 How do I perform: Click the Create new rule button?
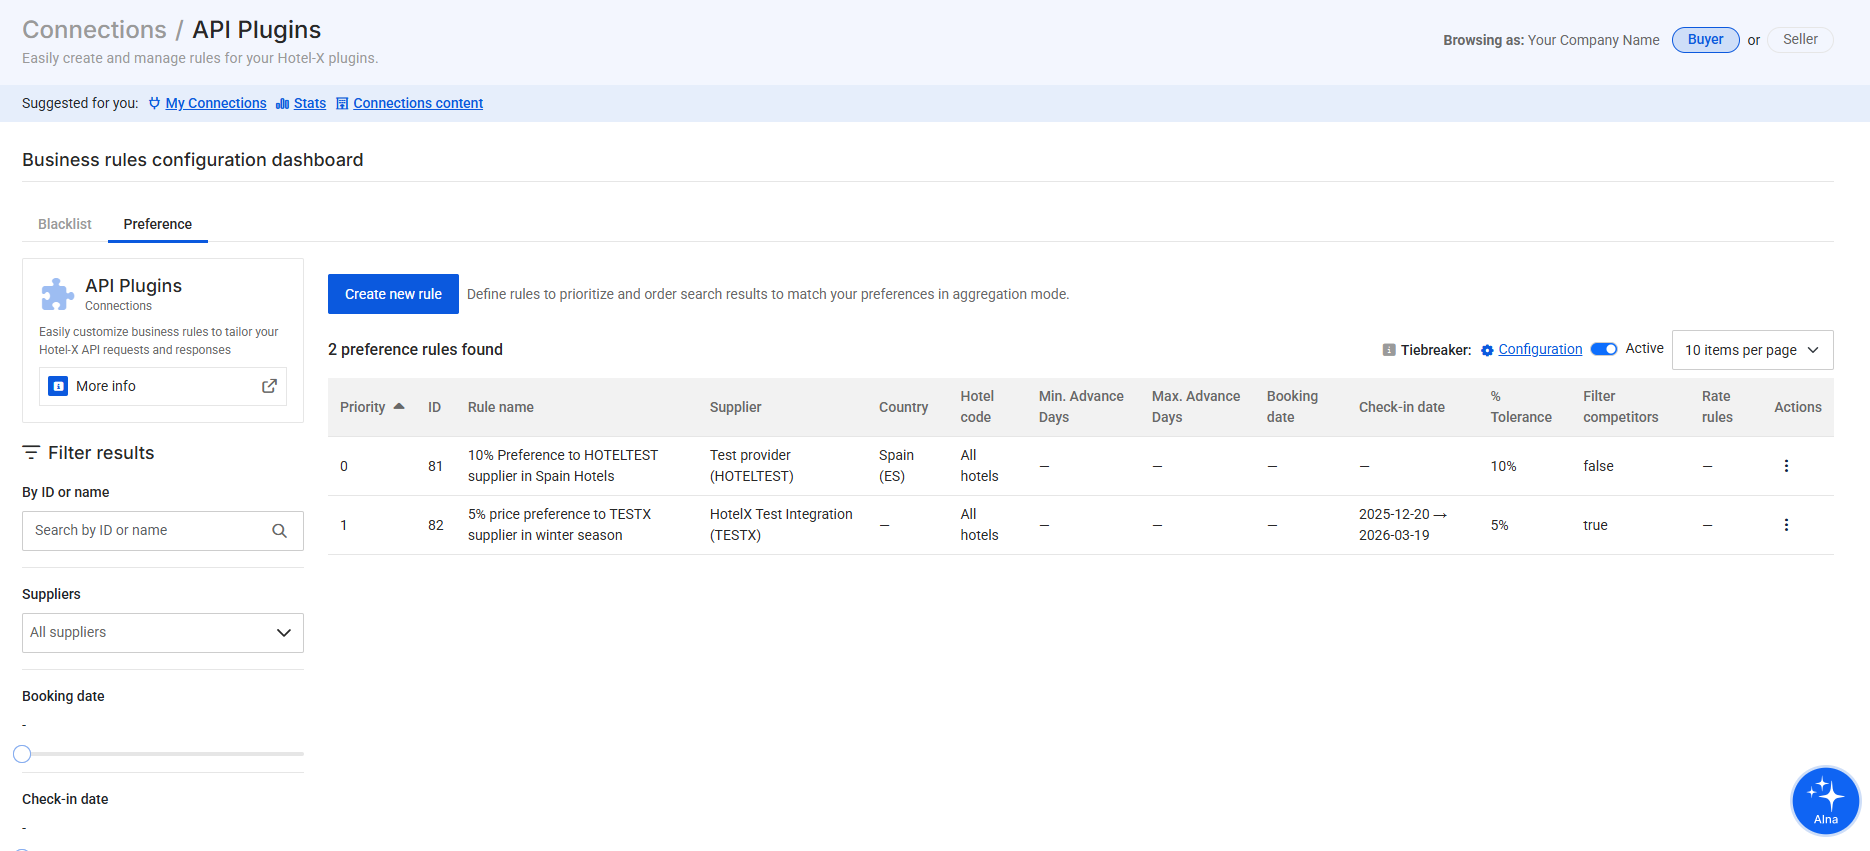click(393, 294)
